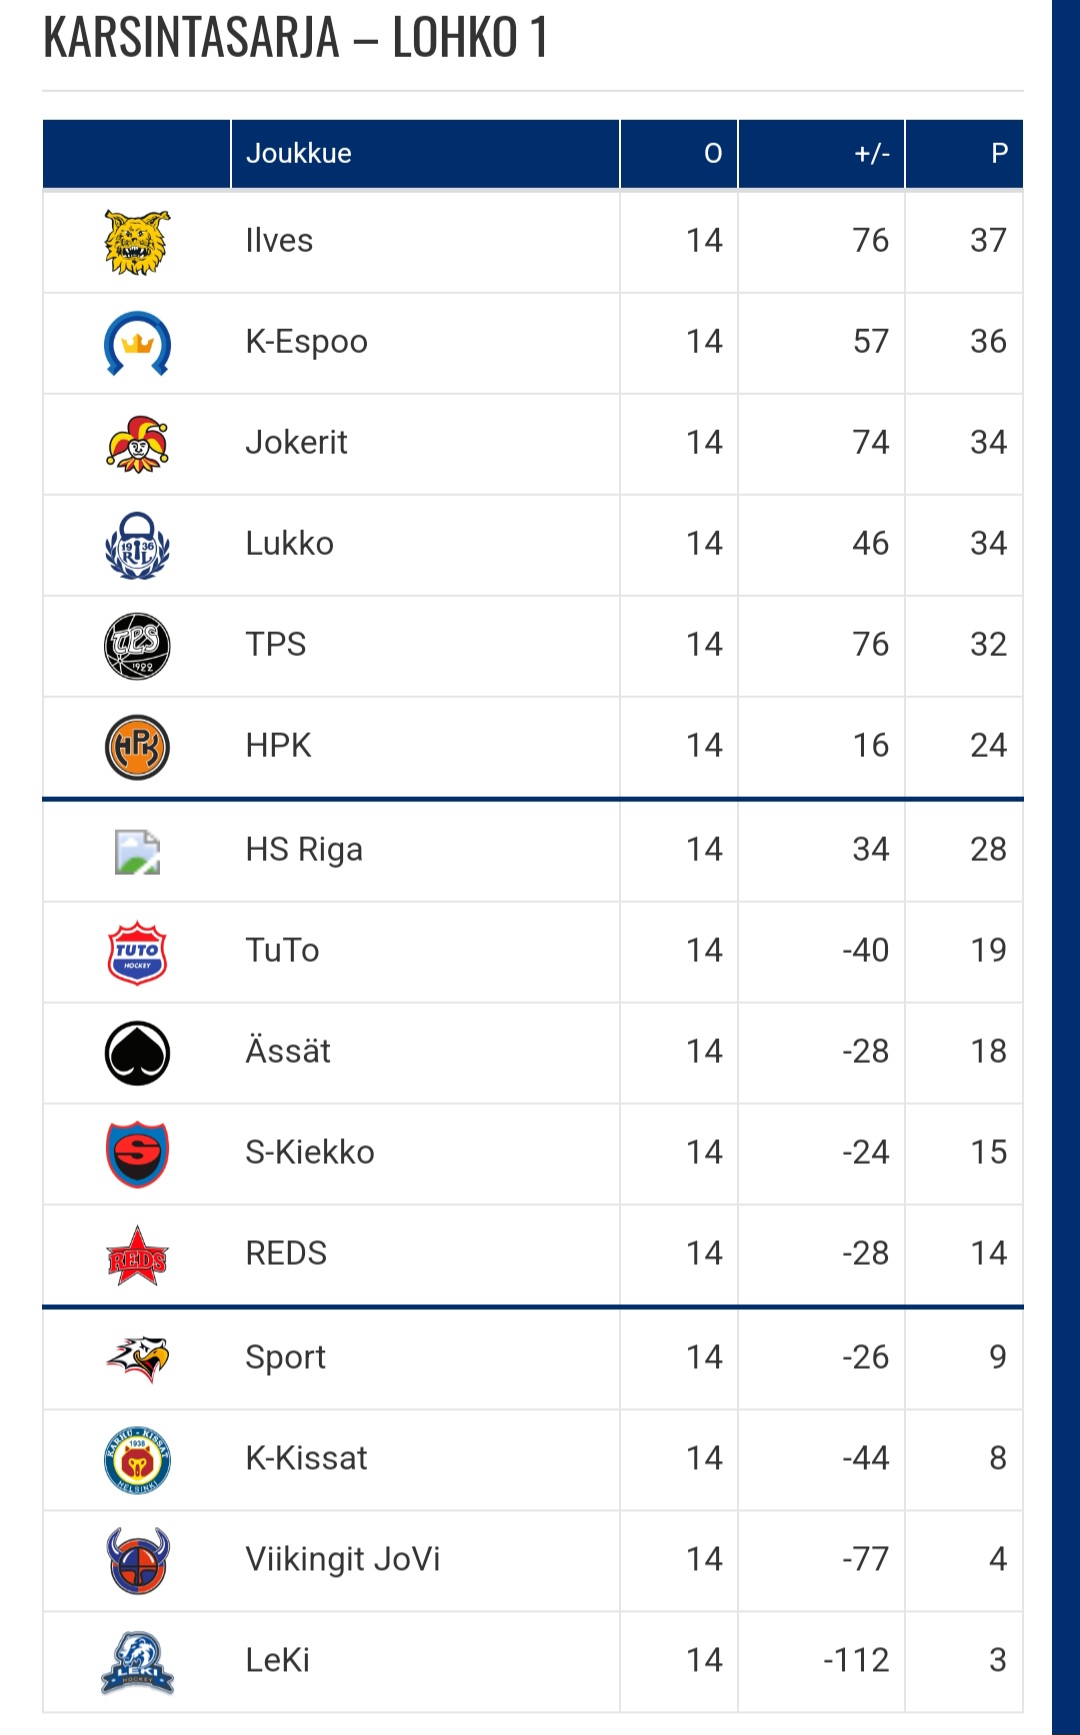The image size is (1080, 1735).
Task: Click the Sport eagle logo
Action: pyautogui.click(x=137, y=1358)
